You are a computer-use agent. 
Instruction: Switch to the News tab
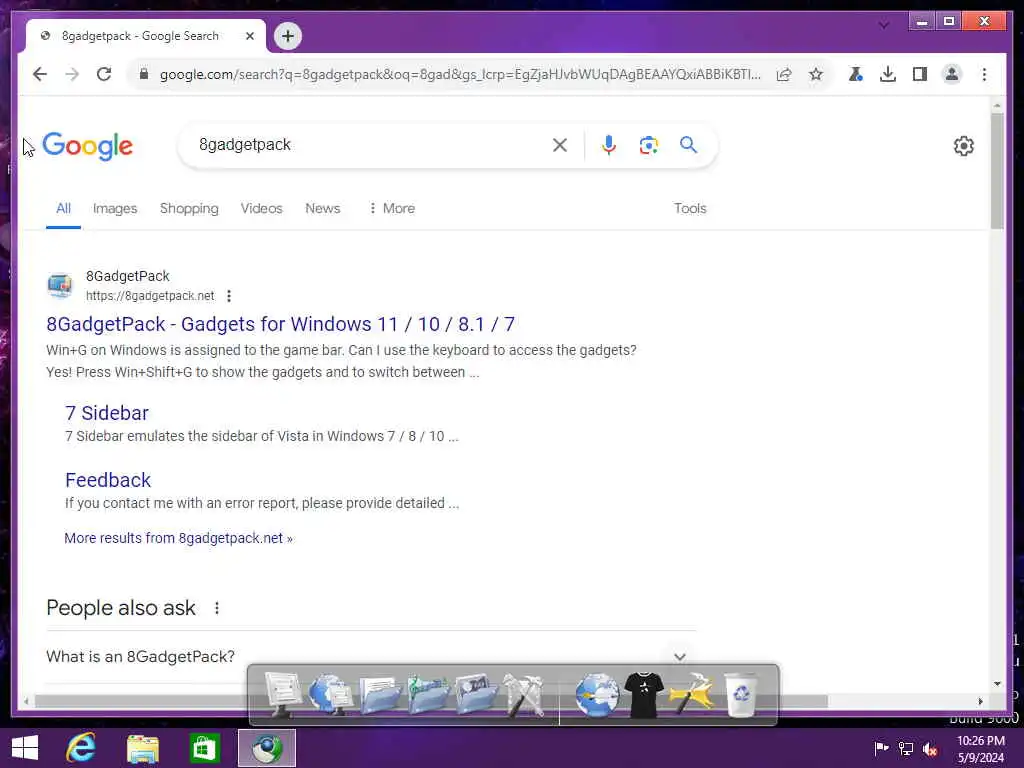(323, 208)
